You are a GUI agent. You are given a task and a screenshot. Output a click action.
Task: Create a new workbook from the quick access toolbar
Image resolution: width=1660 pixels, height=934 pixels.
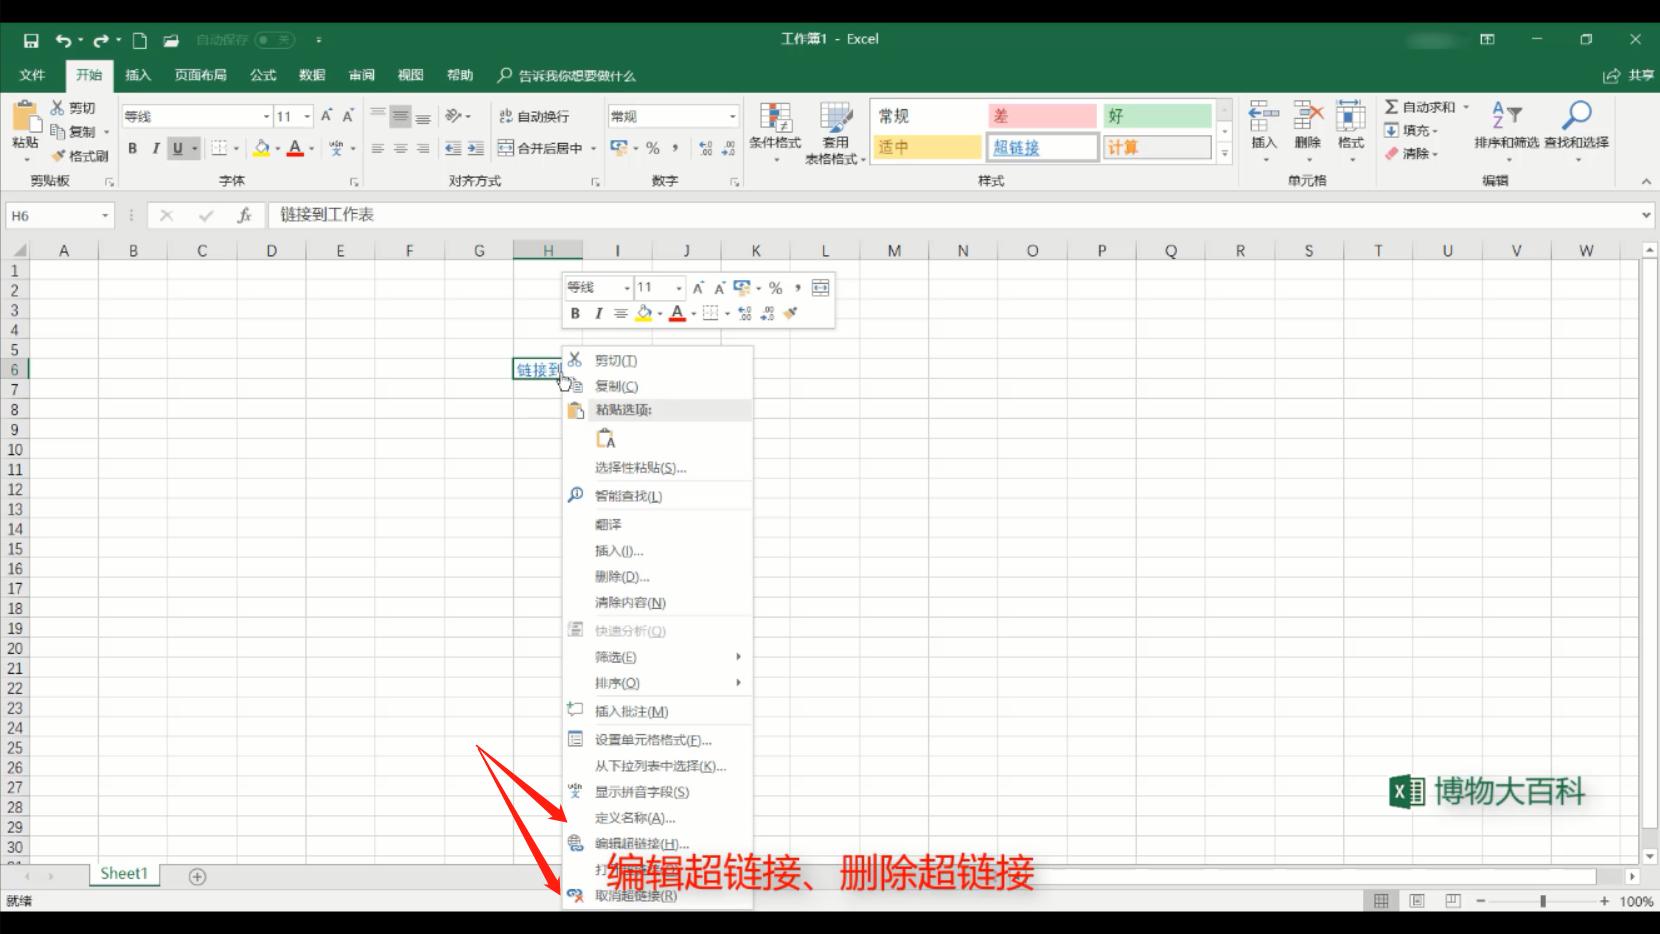[x=140, y=40]
